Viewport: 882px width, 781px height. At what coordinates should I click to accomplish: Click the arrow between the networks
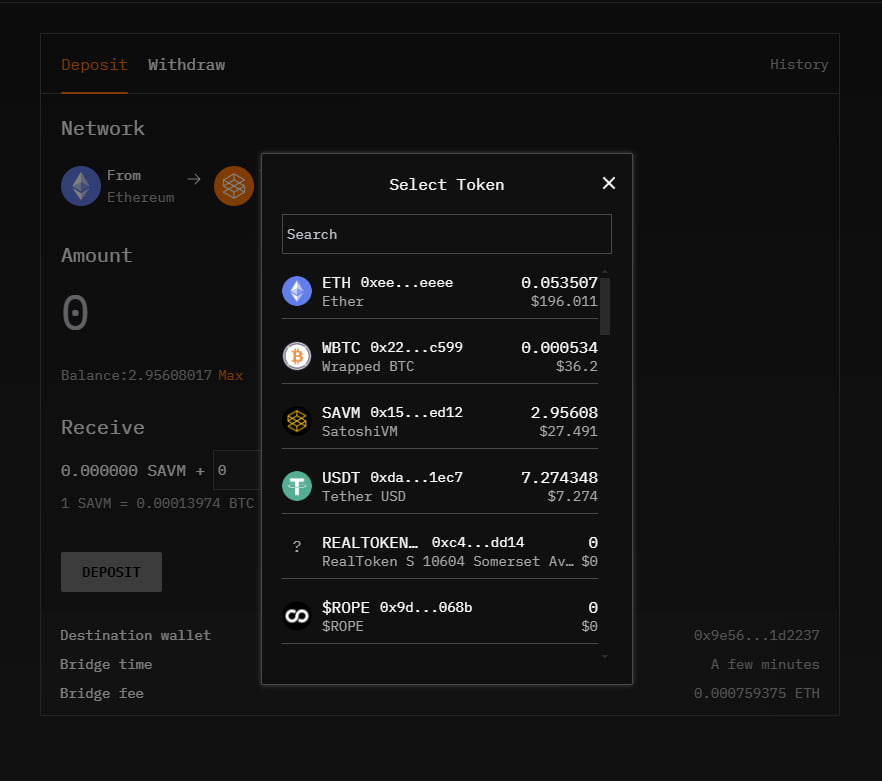(194, 179)
